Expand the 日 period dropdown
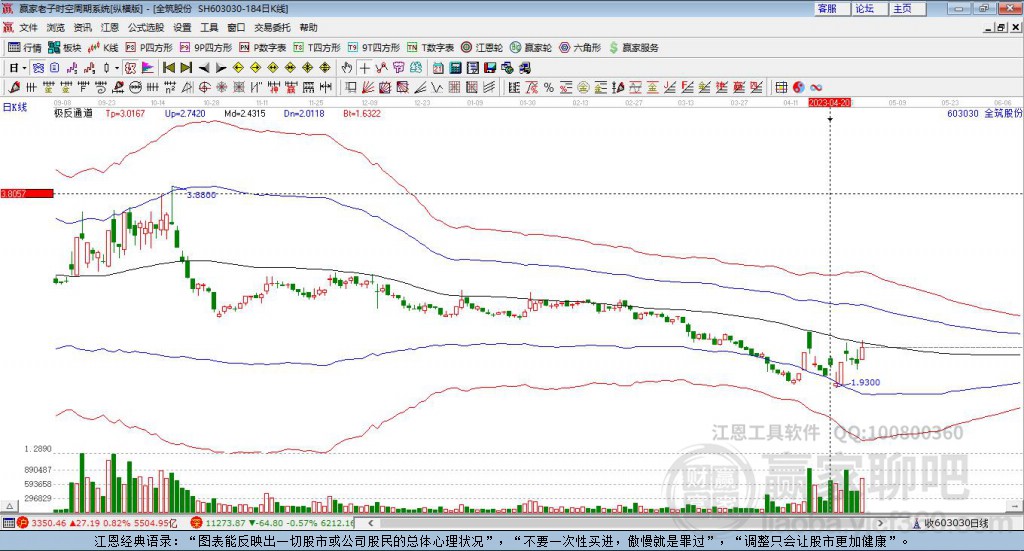Screen dimensions: 1024x551 coord(24,68)
